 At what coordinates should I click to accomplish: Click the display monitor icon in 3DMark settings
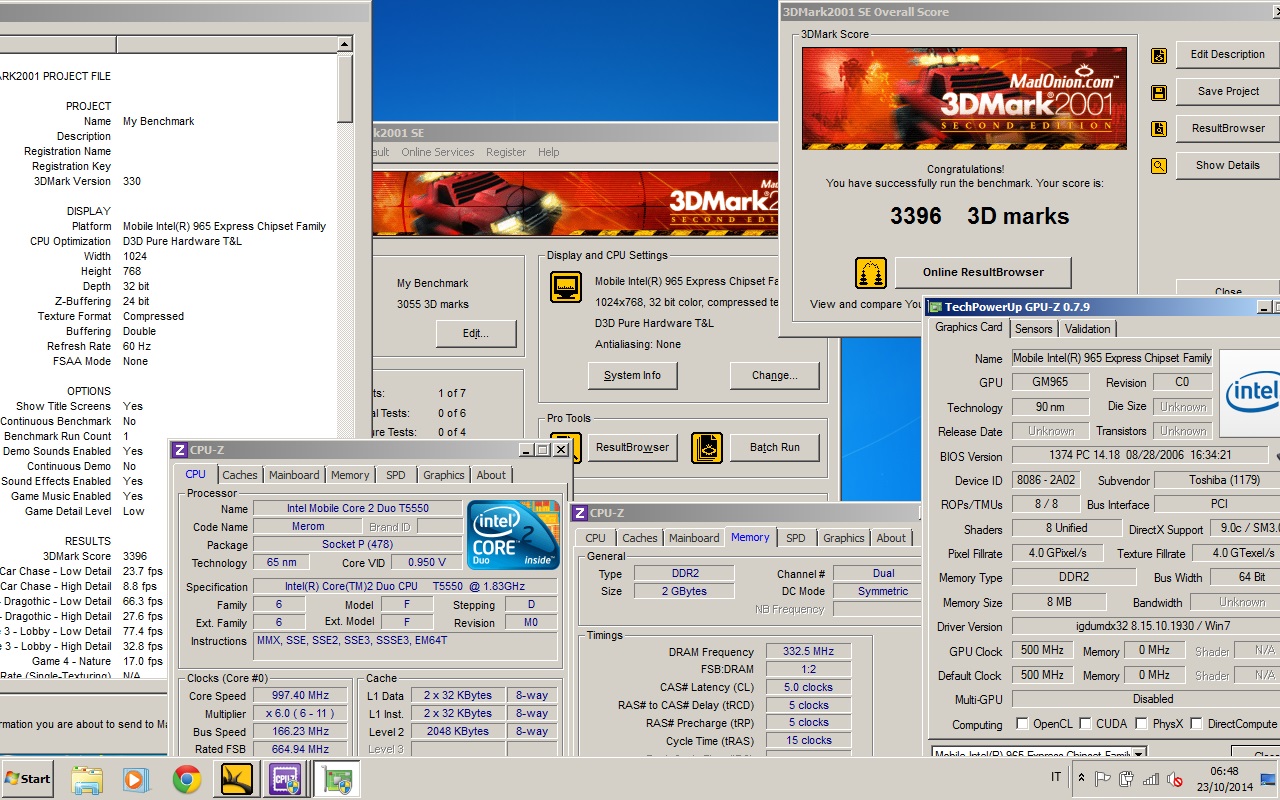[x=566, y=287]
